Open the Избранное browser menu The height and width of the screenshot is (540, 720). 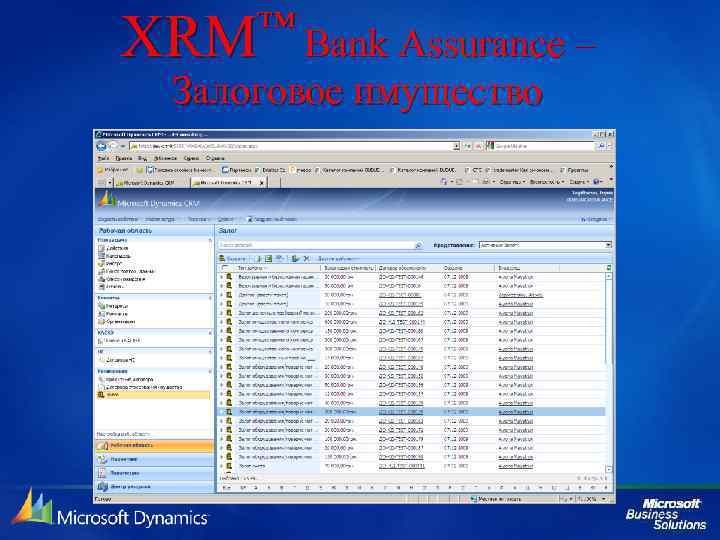[165, 158]
